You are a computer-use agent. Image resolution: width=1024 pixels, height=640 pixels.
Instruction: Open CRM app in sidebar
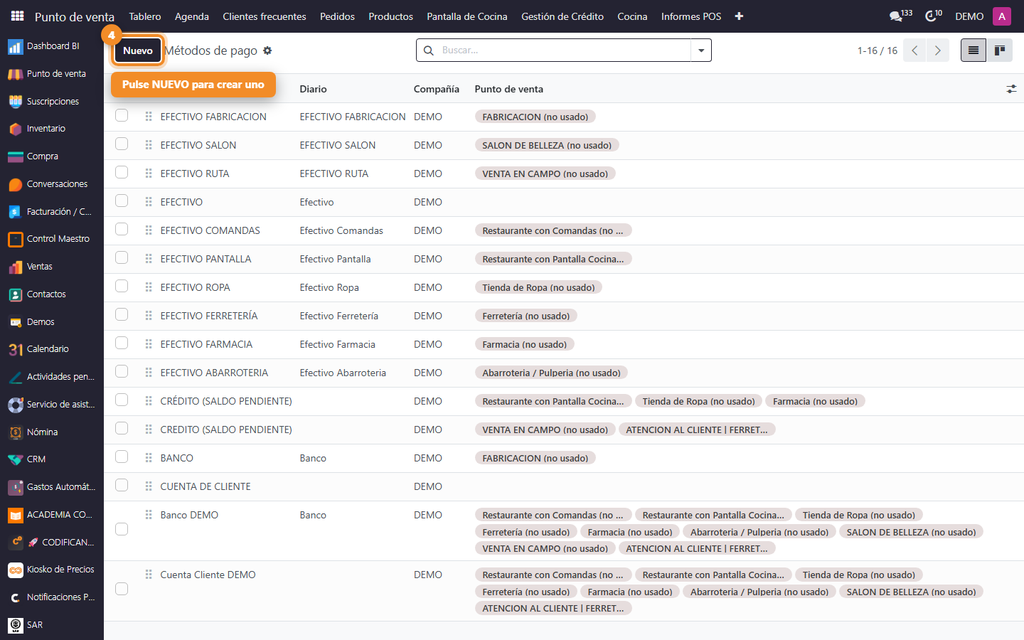pyautogui.click(x=52, y=459)
